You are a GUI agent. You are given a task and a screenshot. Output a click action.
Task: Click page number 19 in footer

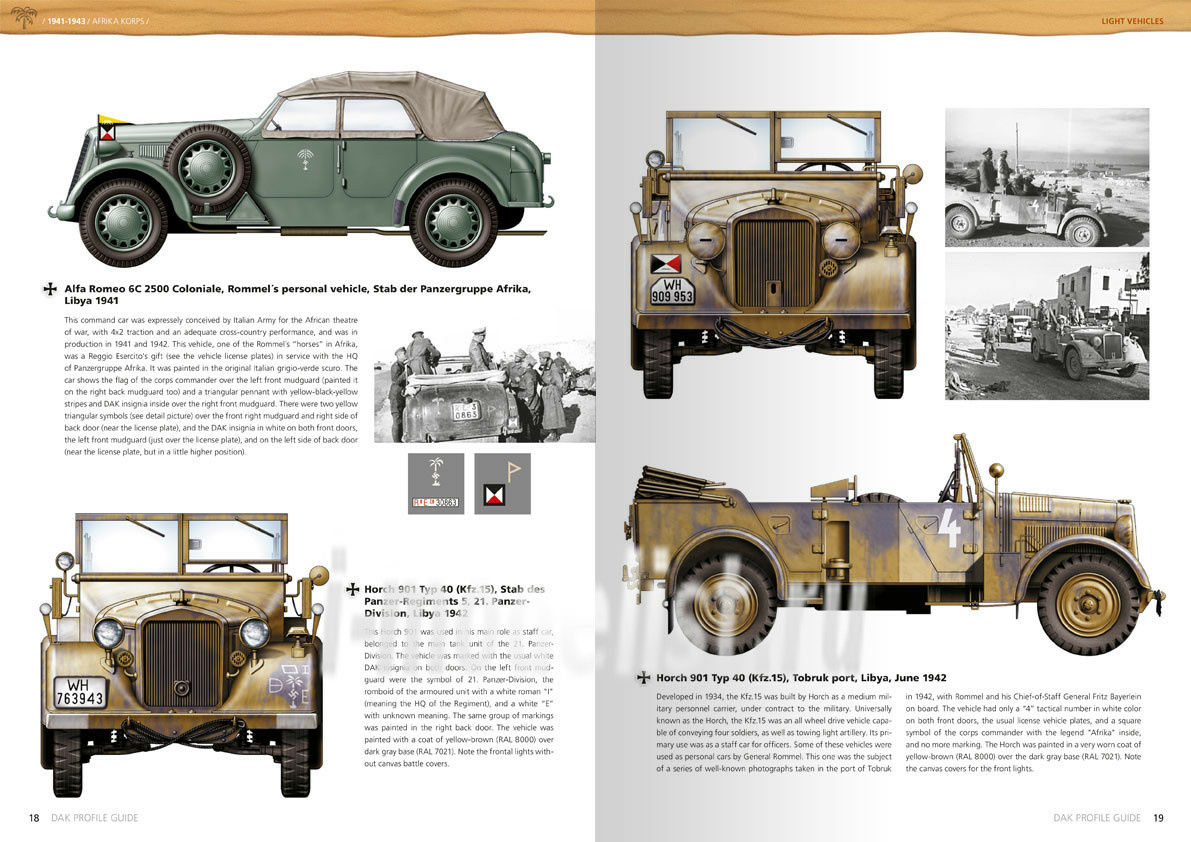click(x=1158, y=817)
